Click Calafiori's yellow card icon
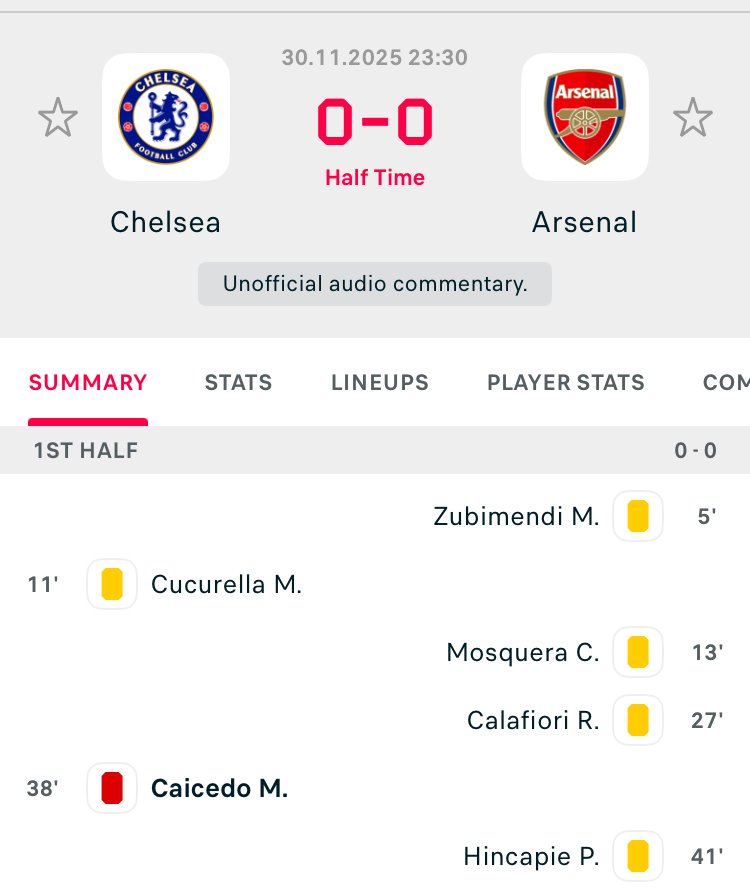750x895 pixels. tap(638, 720)
